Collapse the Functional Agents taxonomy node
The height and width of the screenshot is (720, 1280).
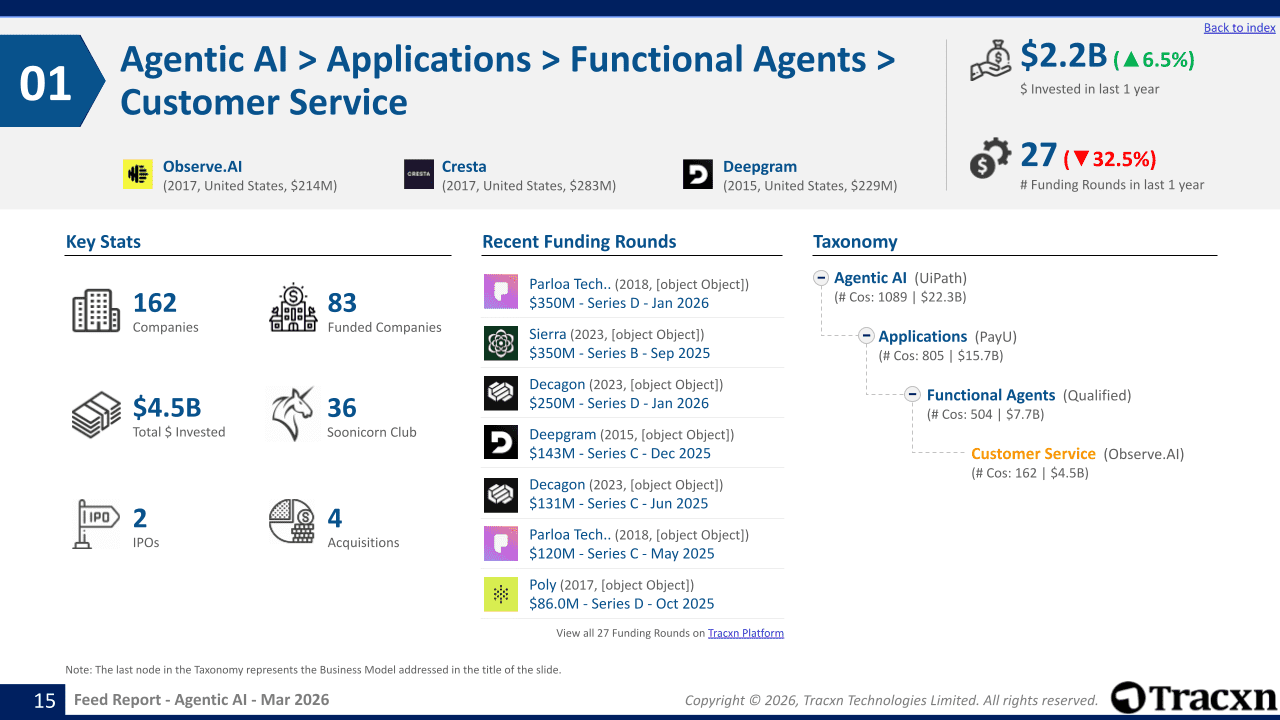click(x=913, y=394)
